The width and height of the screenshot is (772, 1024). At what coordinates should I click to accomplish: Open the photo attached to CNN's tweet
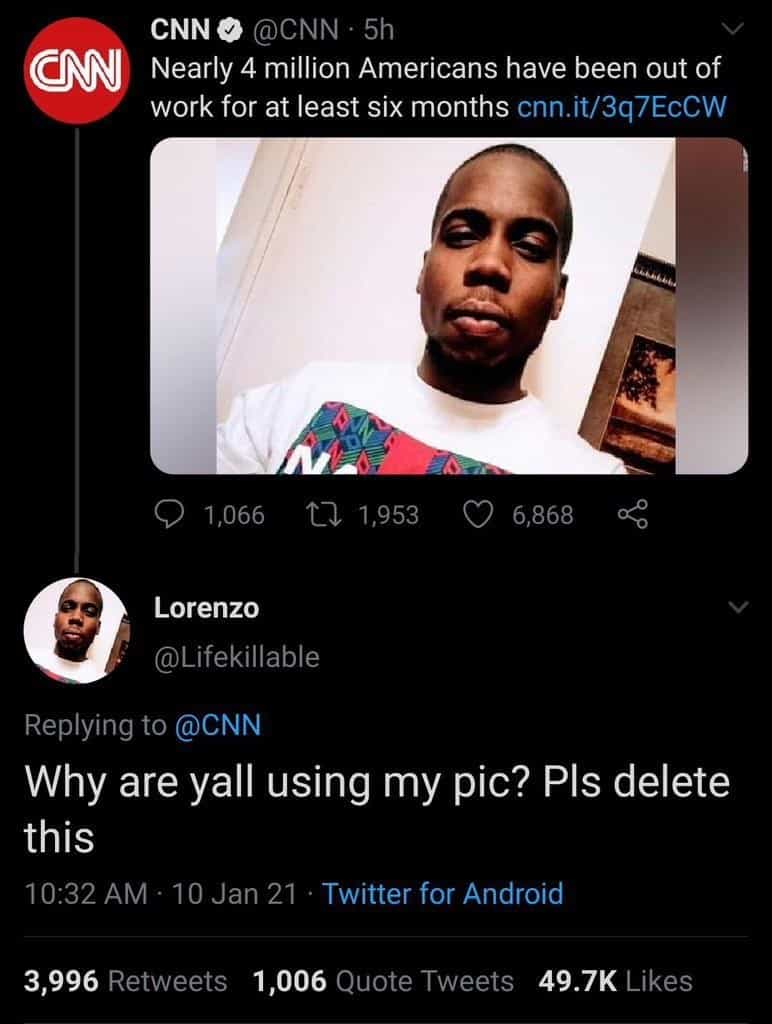(448, 305)
